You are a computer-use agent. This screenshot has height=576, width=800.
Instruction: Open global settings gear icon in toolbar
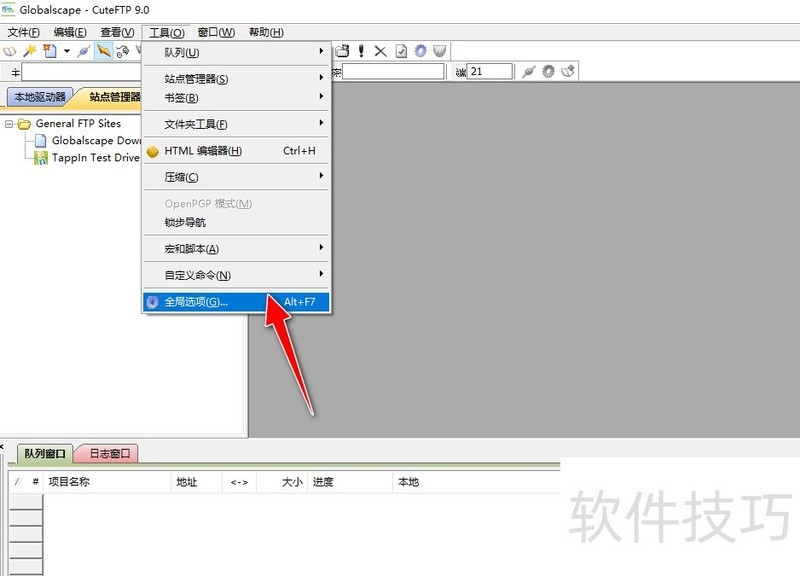point(421,51)
